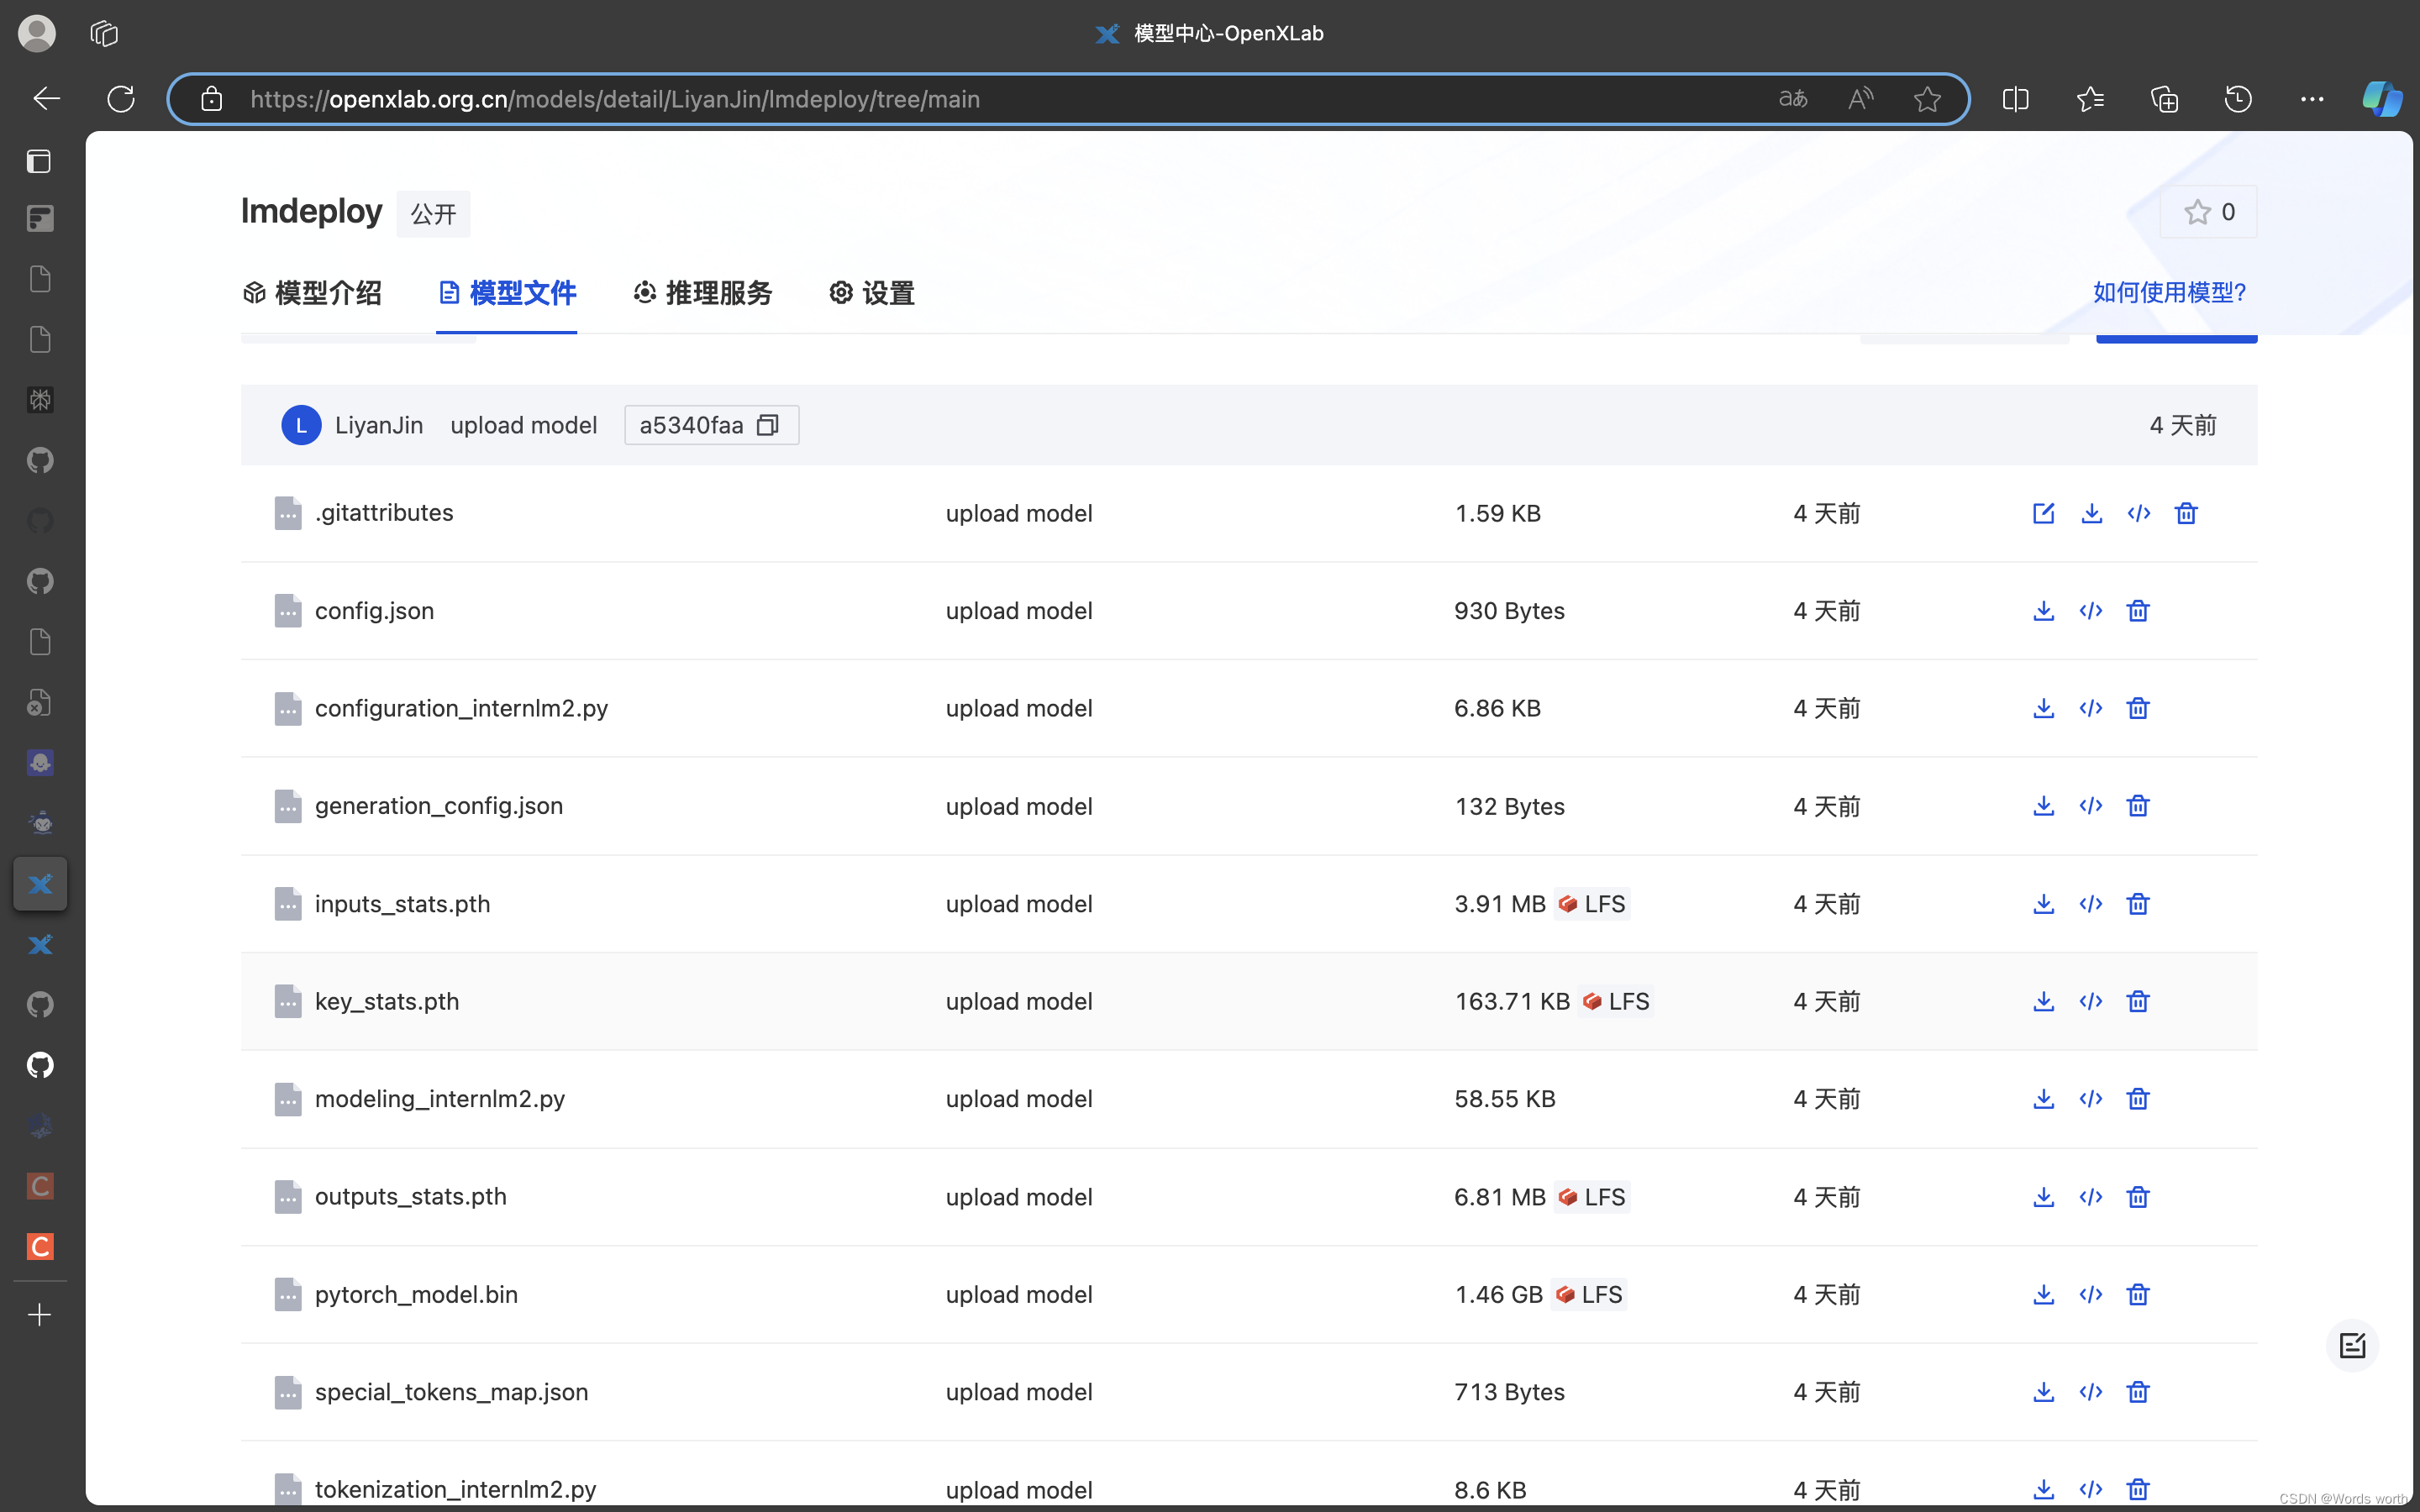The width and height of the screenshot is (2420, 1512).
Task: View site info lock icon
Action: click(211, 99)
